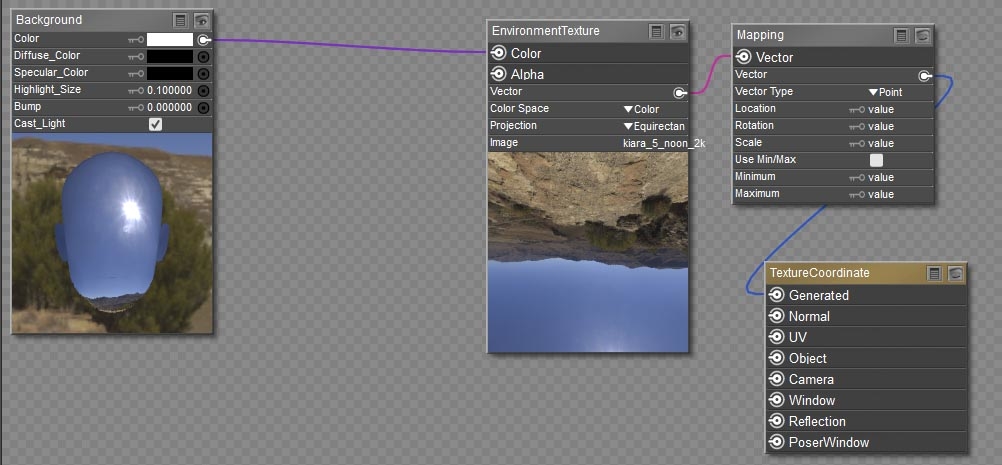The width and height of the screenshot is (1002, 465).
Task: Click the EnvironmentTexture Color output socket
Action: click(498, 53)
